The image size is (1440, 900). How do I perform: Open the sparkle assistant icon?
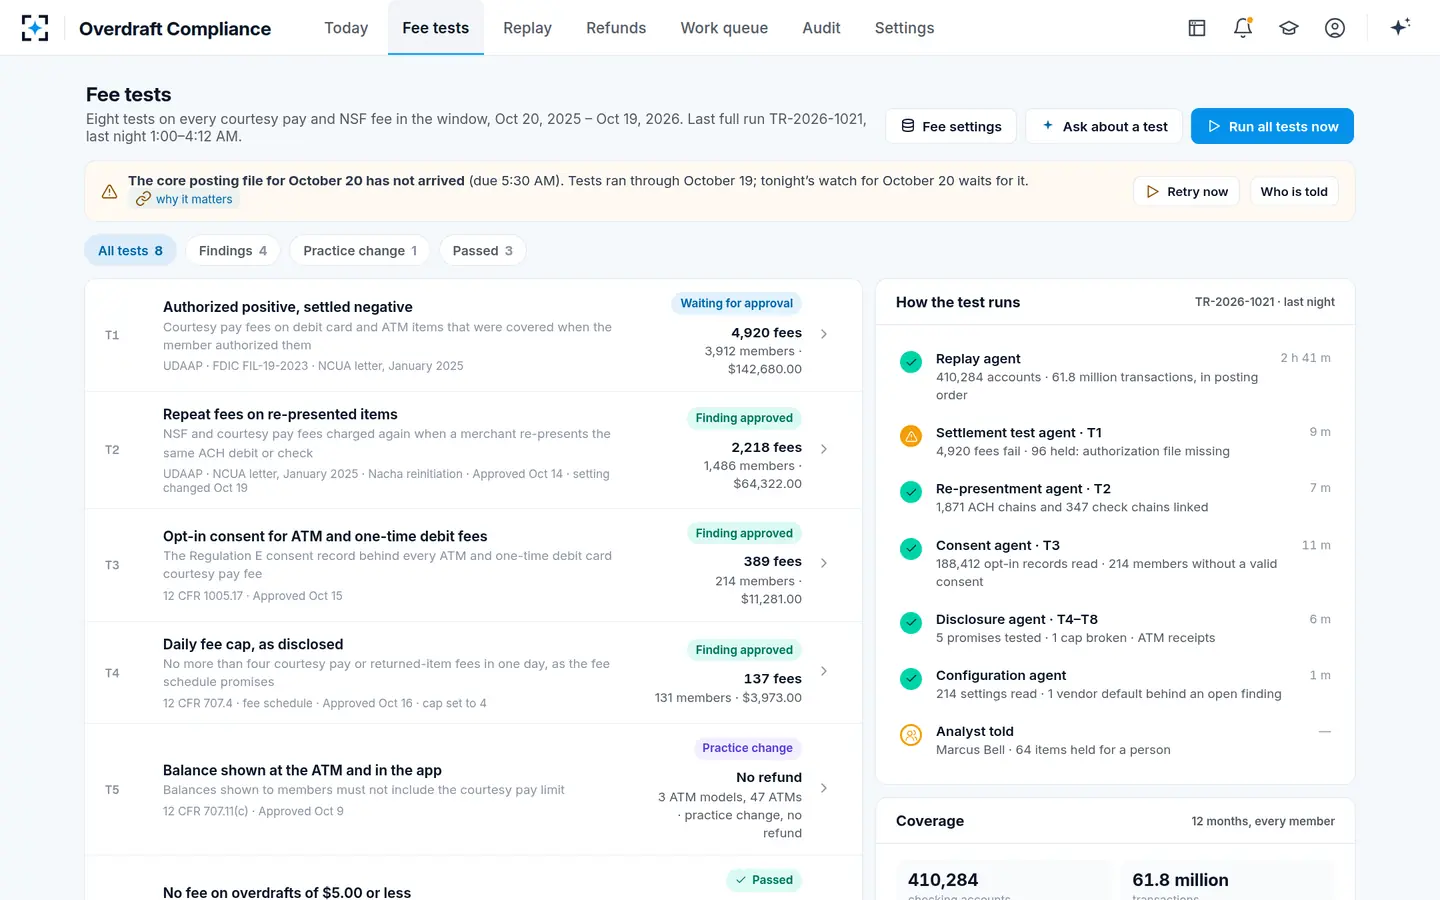pyautogui.click(x=1400, y=27)
